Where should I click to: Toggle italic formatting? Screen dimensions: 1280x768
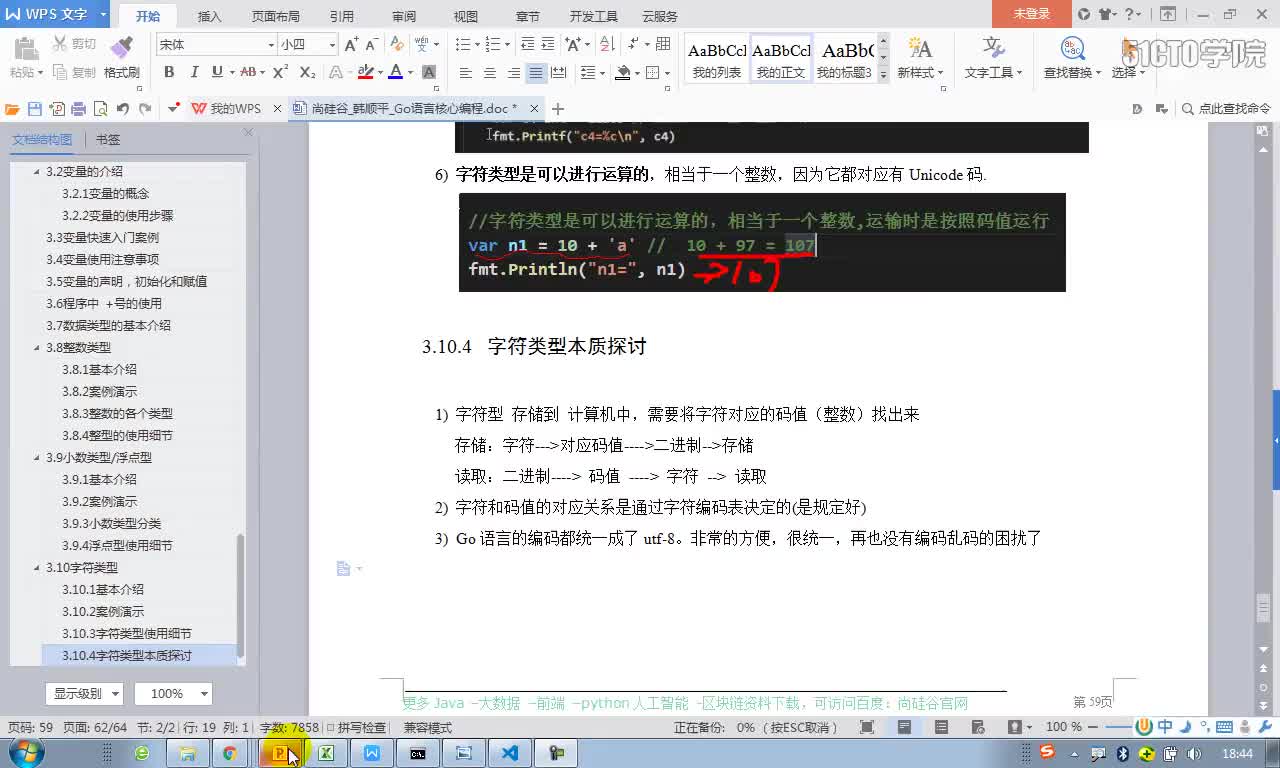pyautogui.click(x=193, y=72)
